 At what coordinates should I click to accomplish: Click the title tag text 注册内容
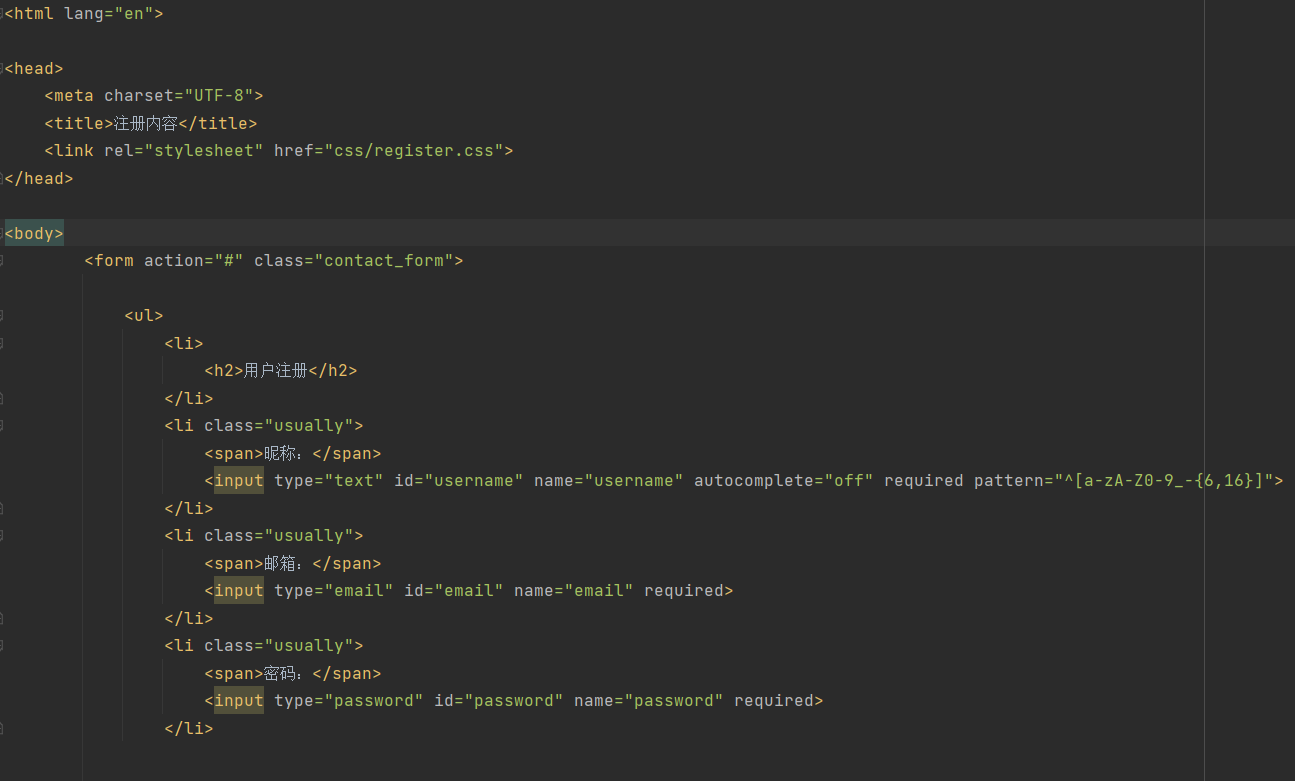pos(145,124)
